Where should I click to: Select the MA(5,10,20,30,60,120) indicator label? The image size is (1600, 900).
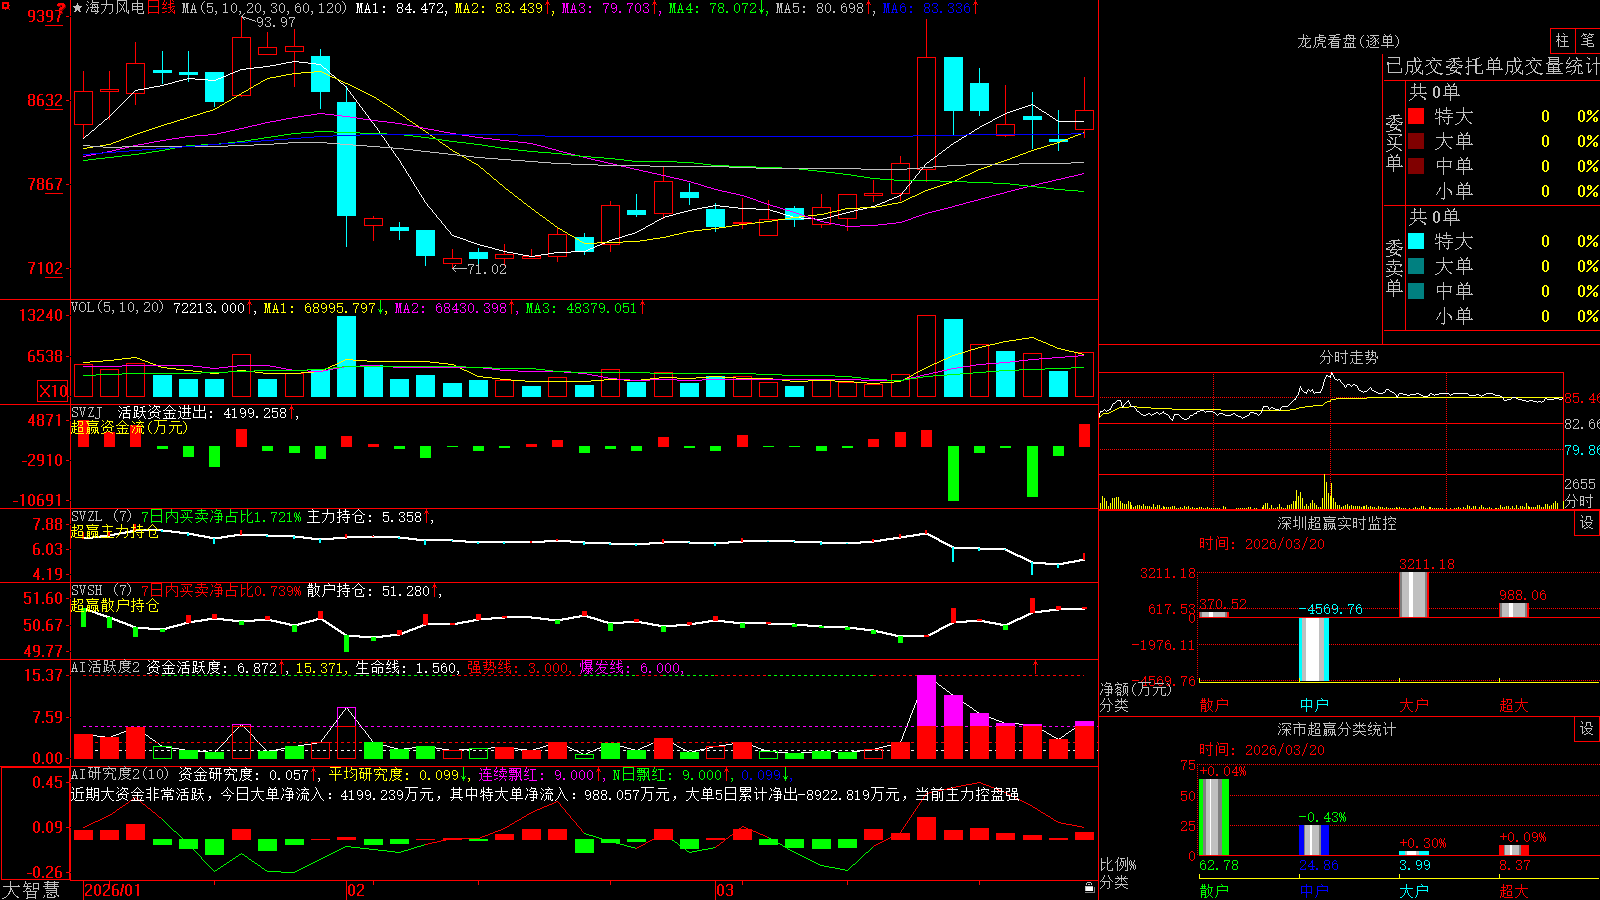click(264, 8)
